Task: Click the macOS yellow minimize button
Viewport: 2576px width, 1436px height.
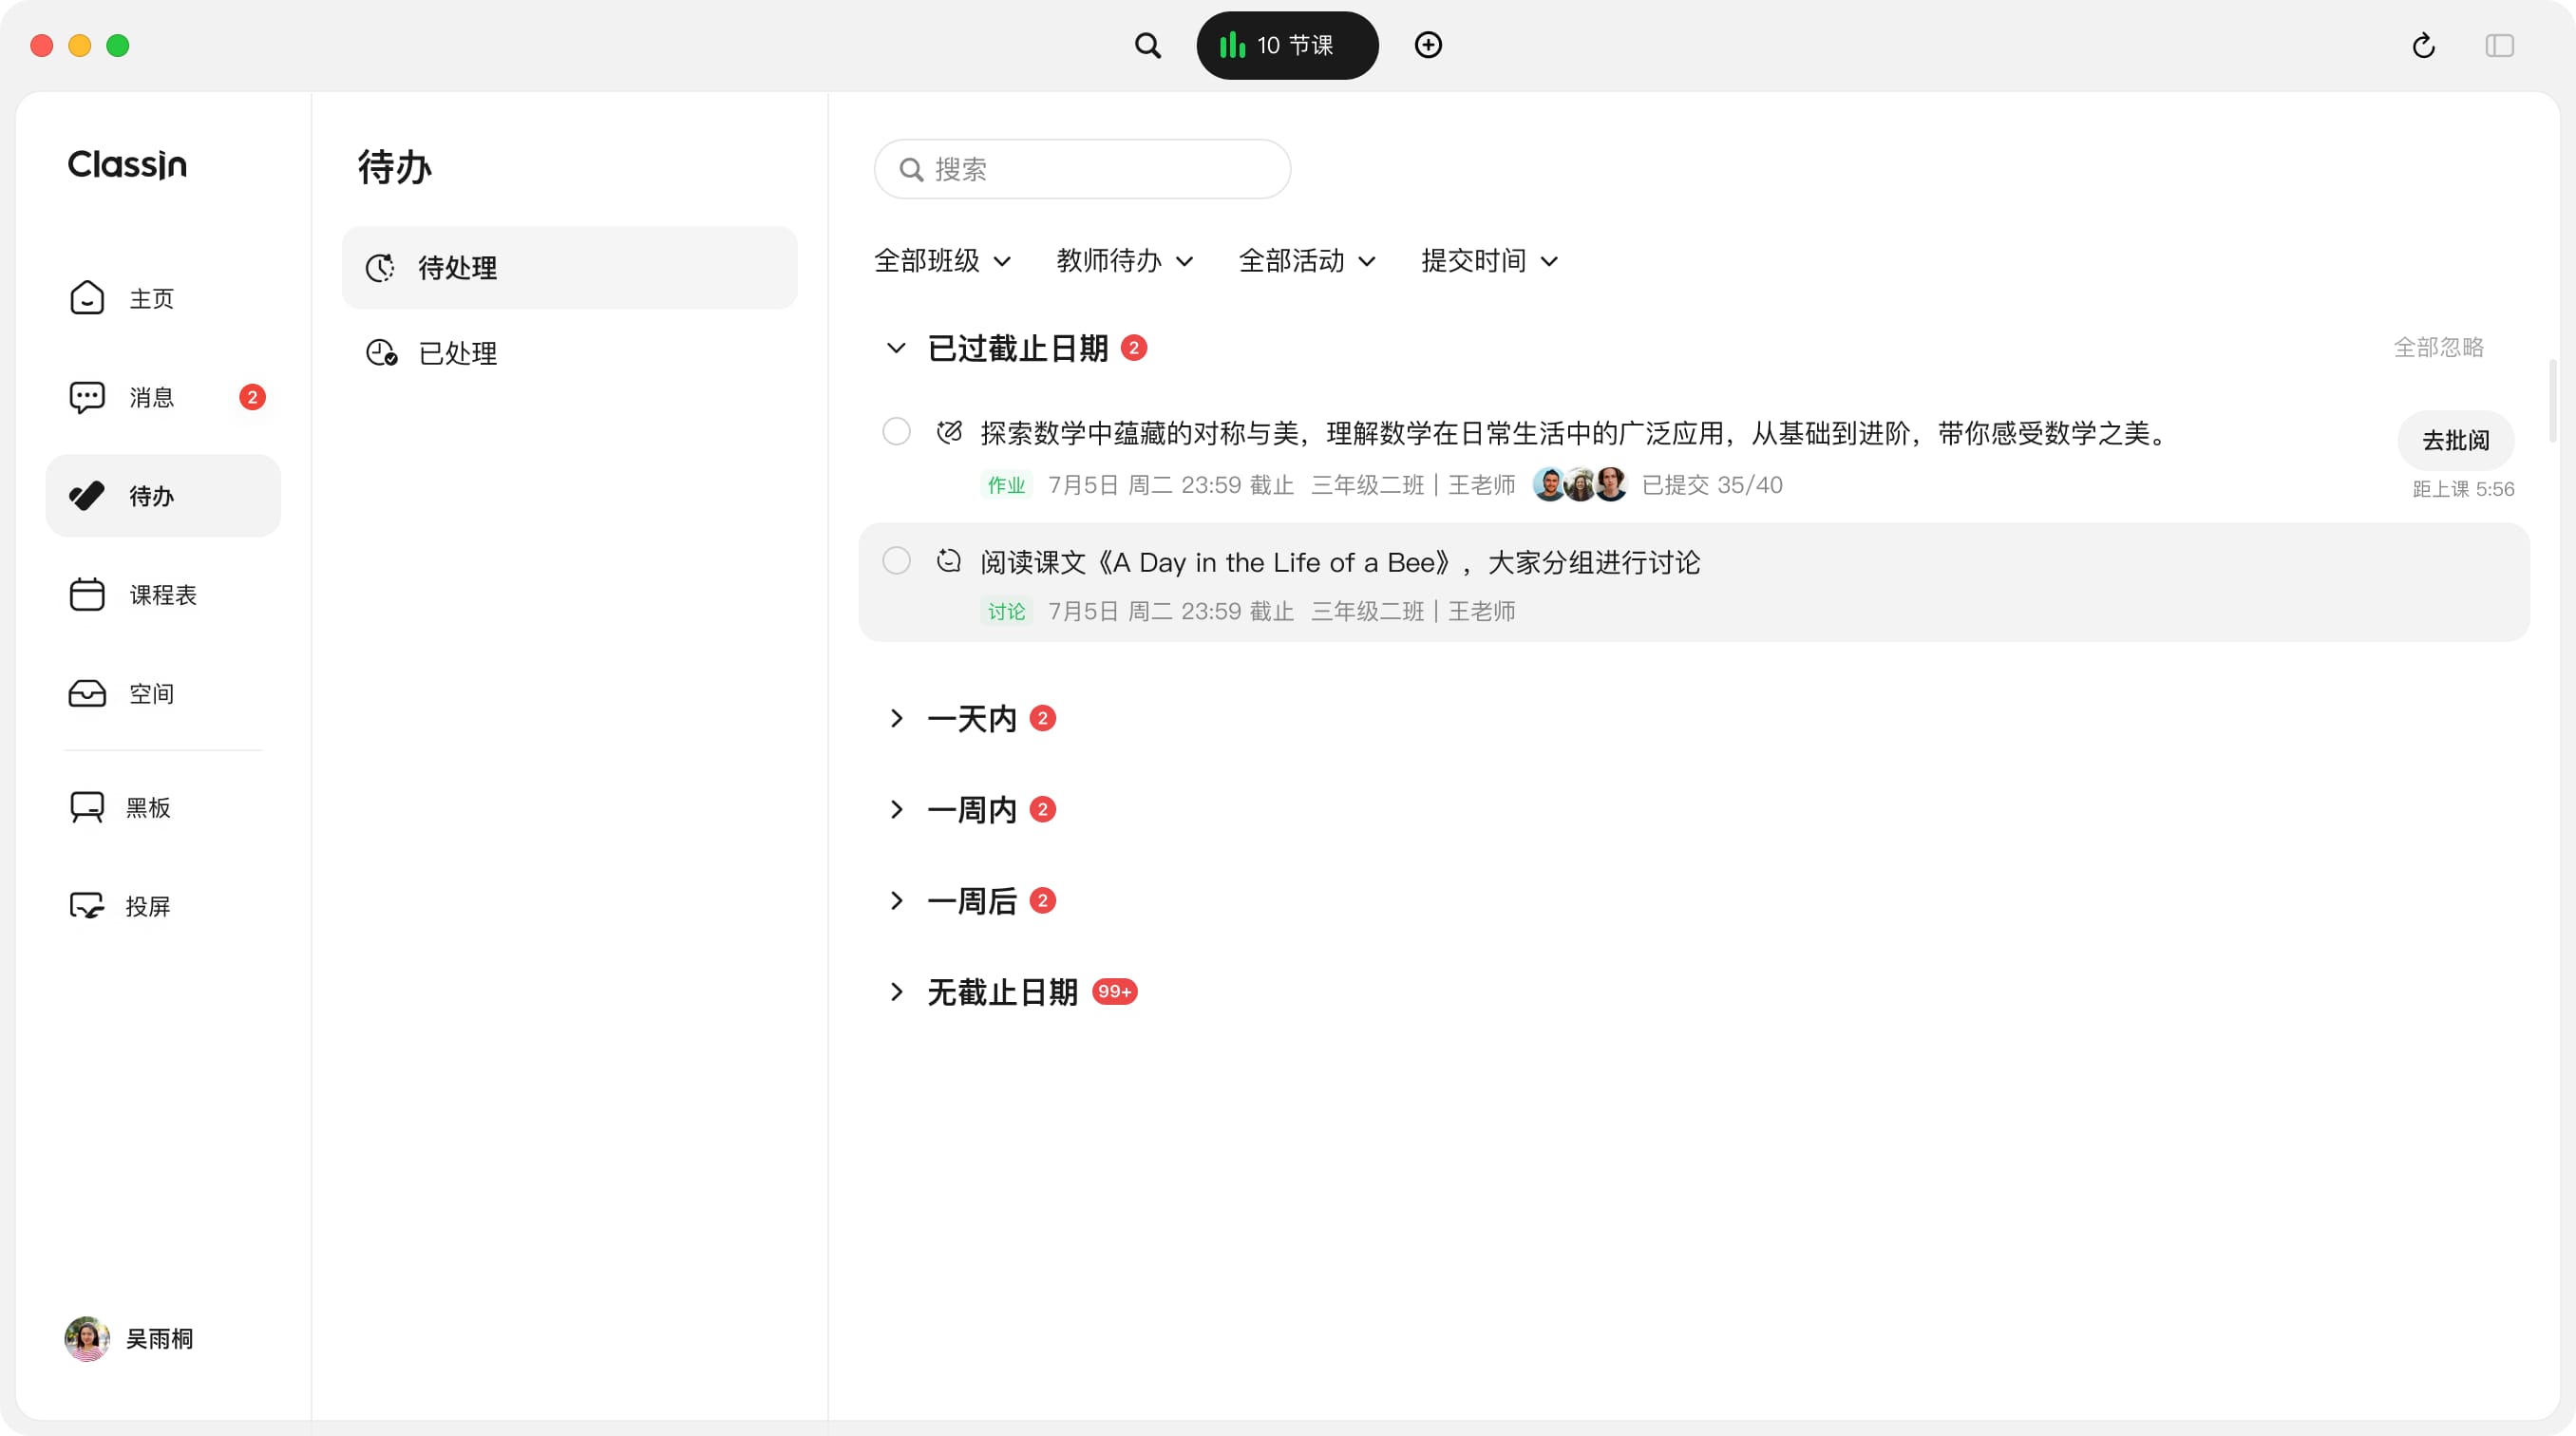Action: pos(80,45)
